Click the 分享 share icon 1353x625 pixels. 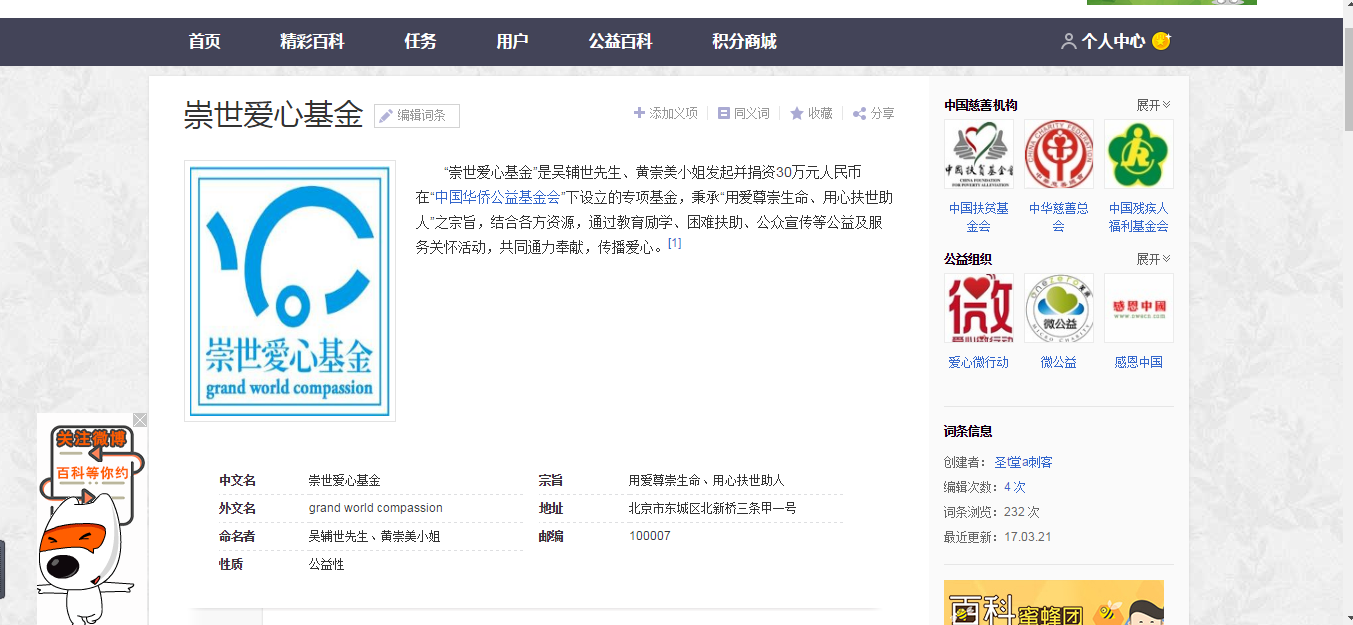click(x=859, y=113)
